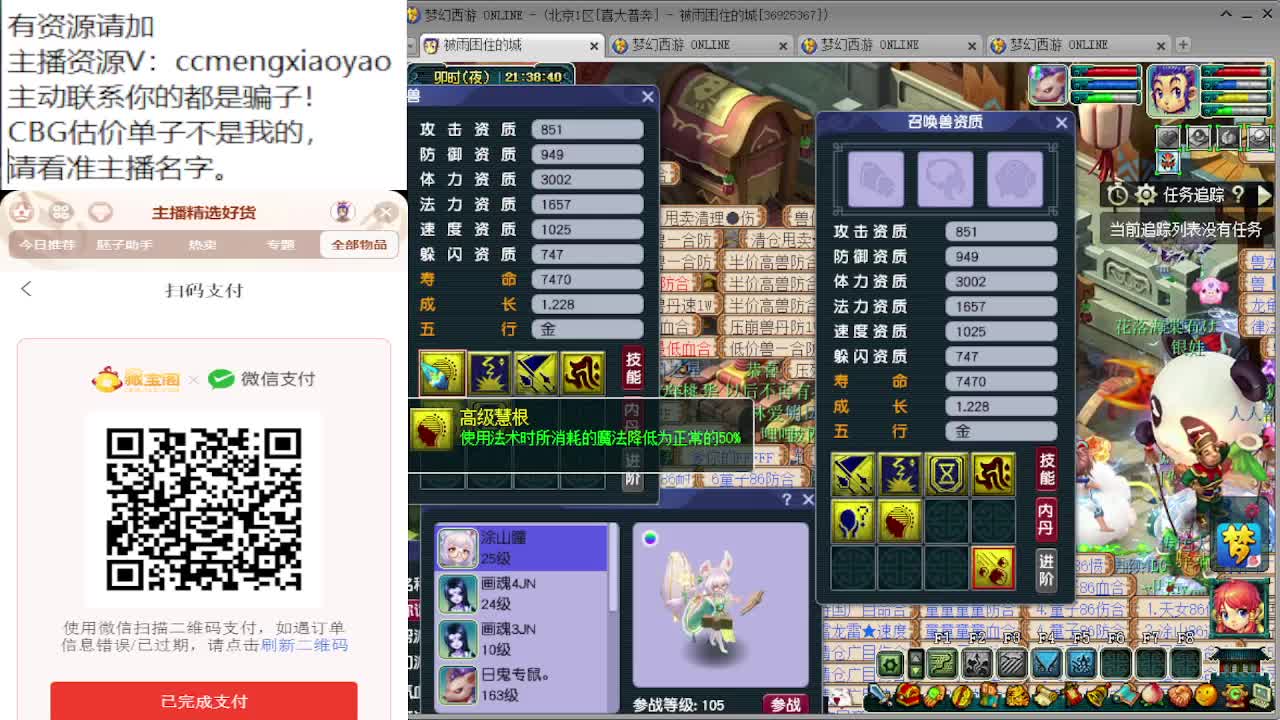Switch to 全部物品 tab
Image resolution: width=1280 pixels, height=720 pixels.
click(x=359, y=245)
